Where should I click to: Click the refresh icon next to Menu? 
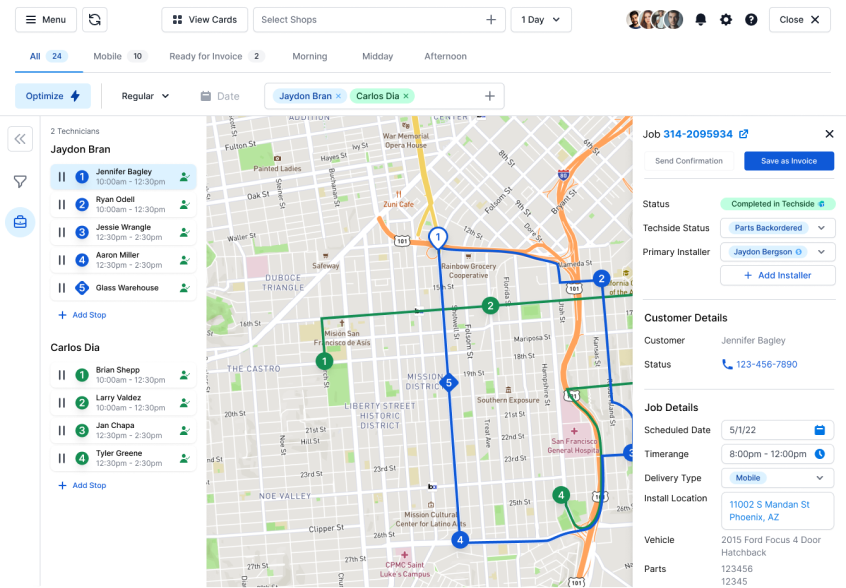[x=95, y=20]
